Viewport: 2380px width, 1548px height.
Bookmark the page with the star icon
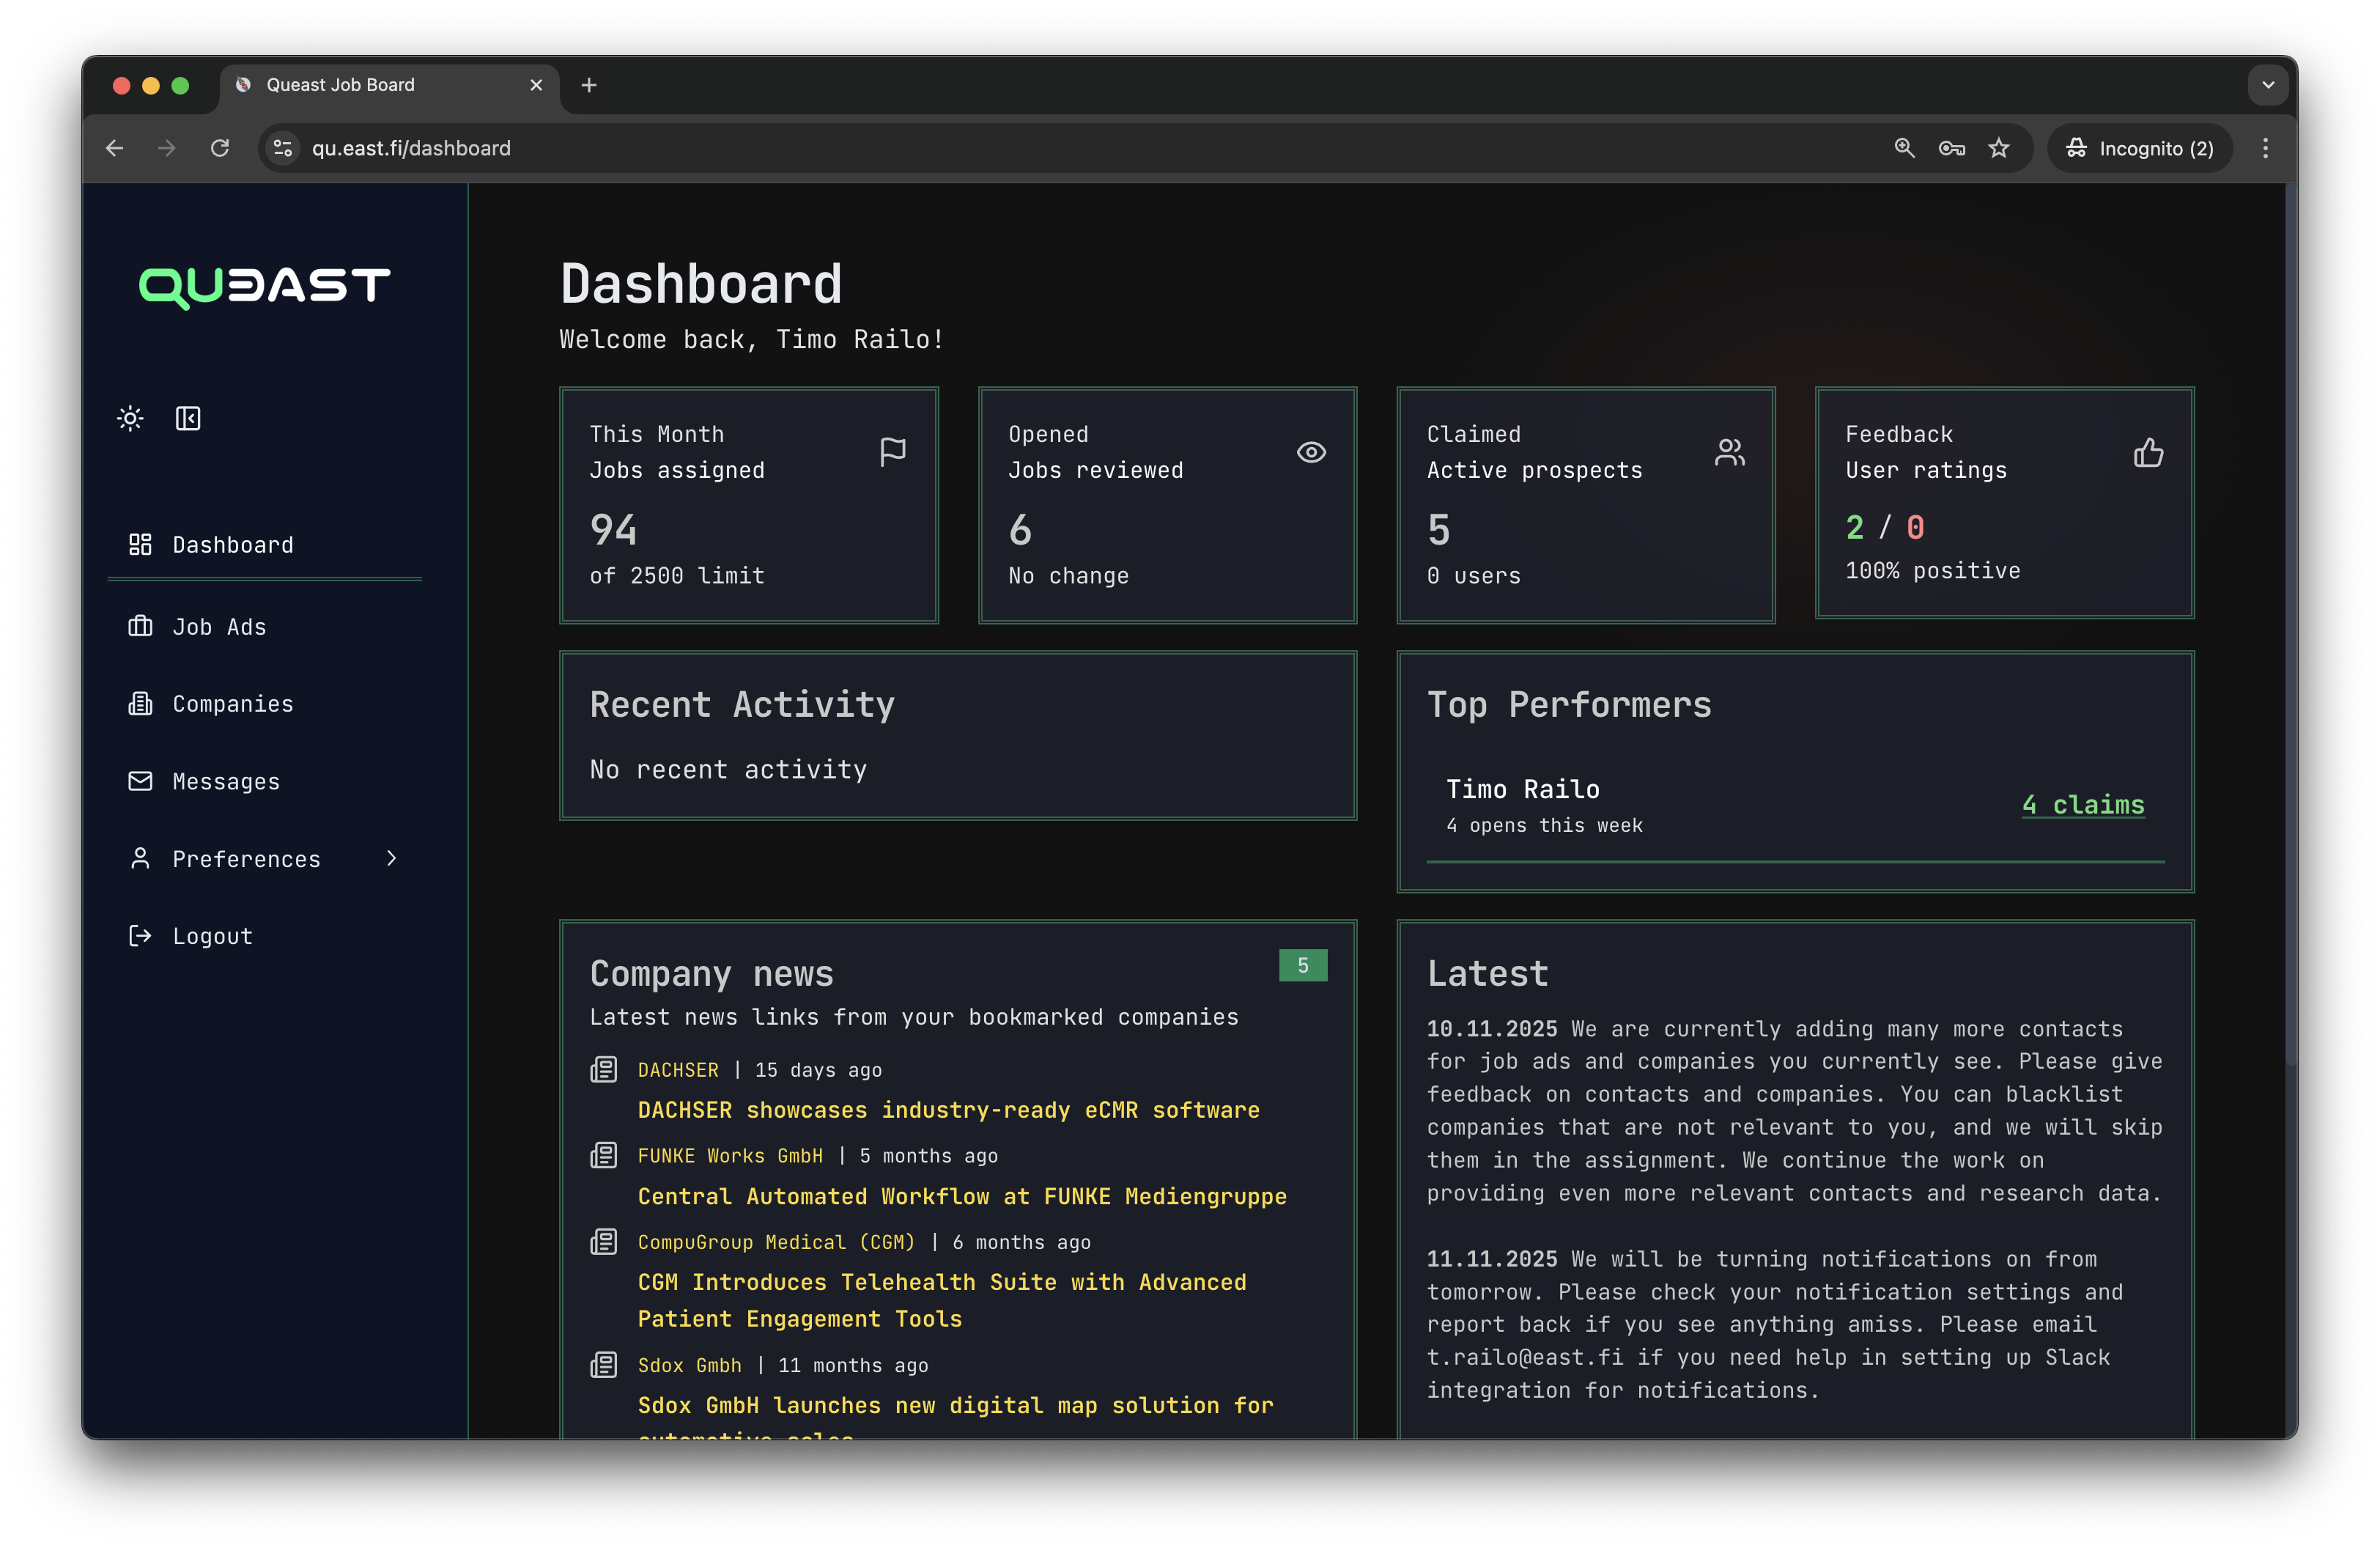tap(2000, 148)
